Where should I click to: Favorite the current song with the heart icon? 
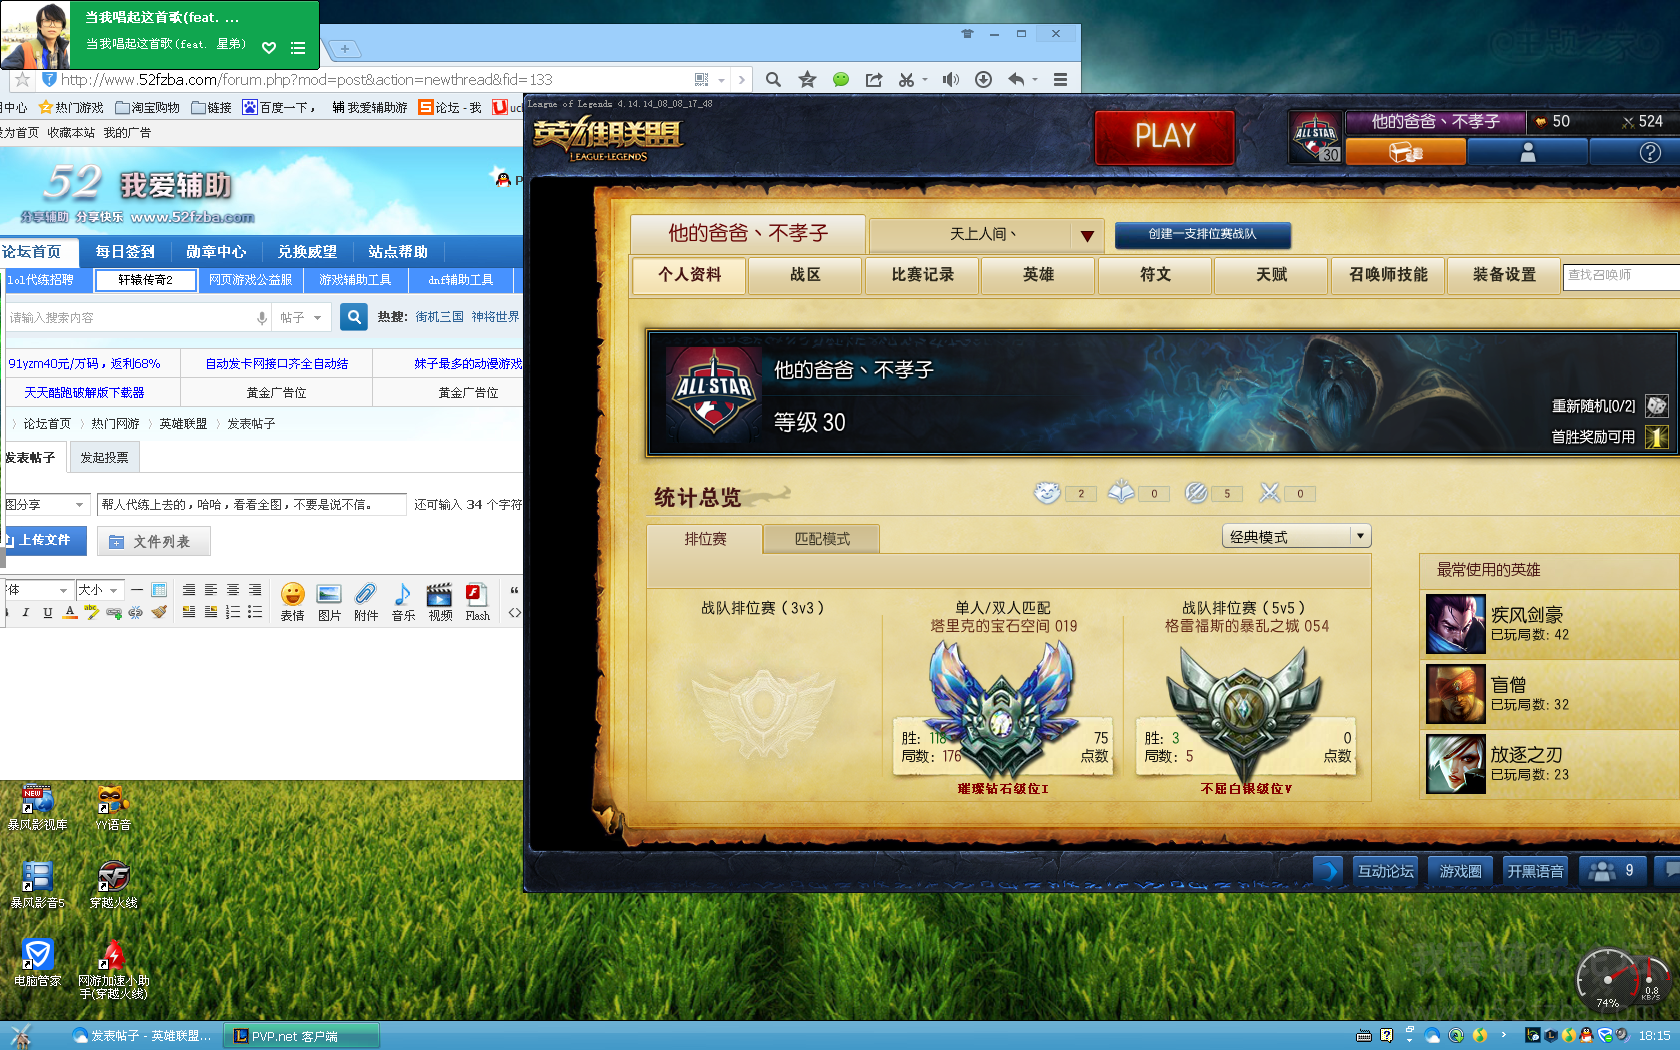pyautogui.click(x=269, y=47)
